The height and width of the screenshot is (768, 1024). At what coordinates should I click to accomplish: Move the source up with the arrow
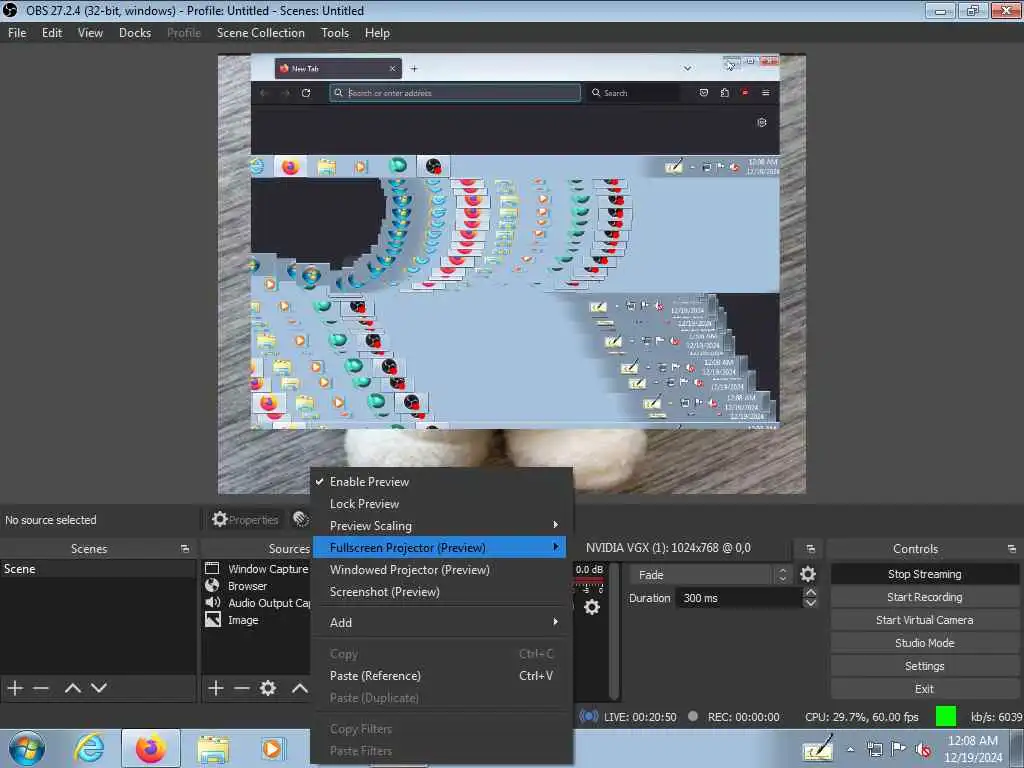300,688
